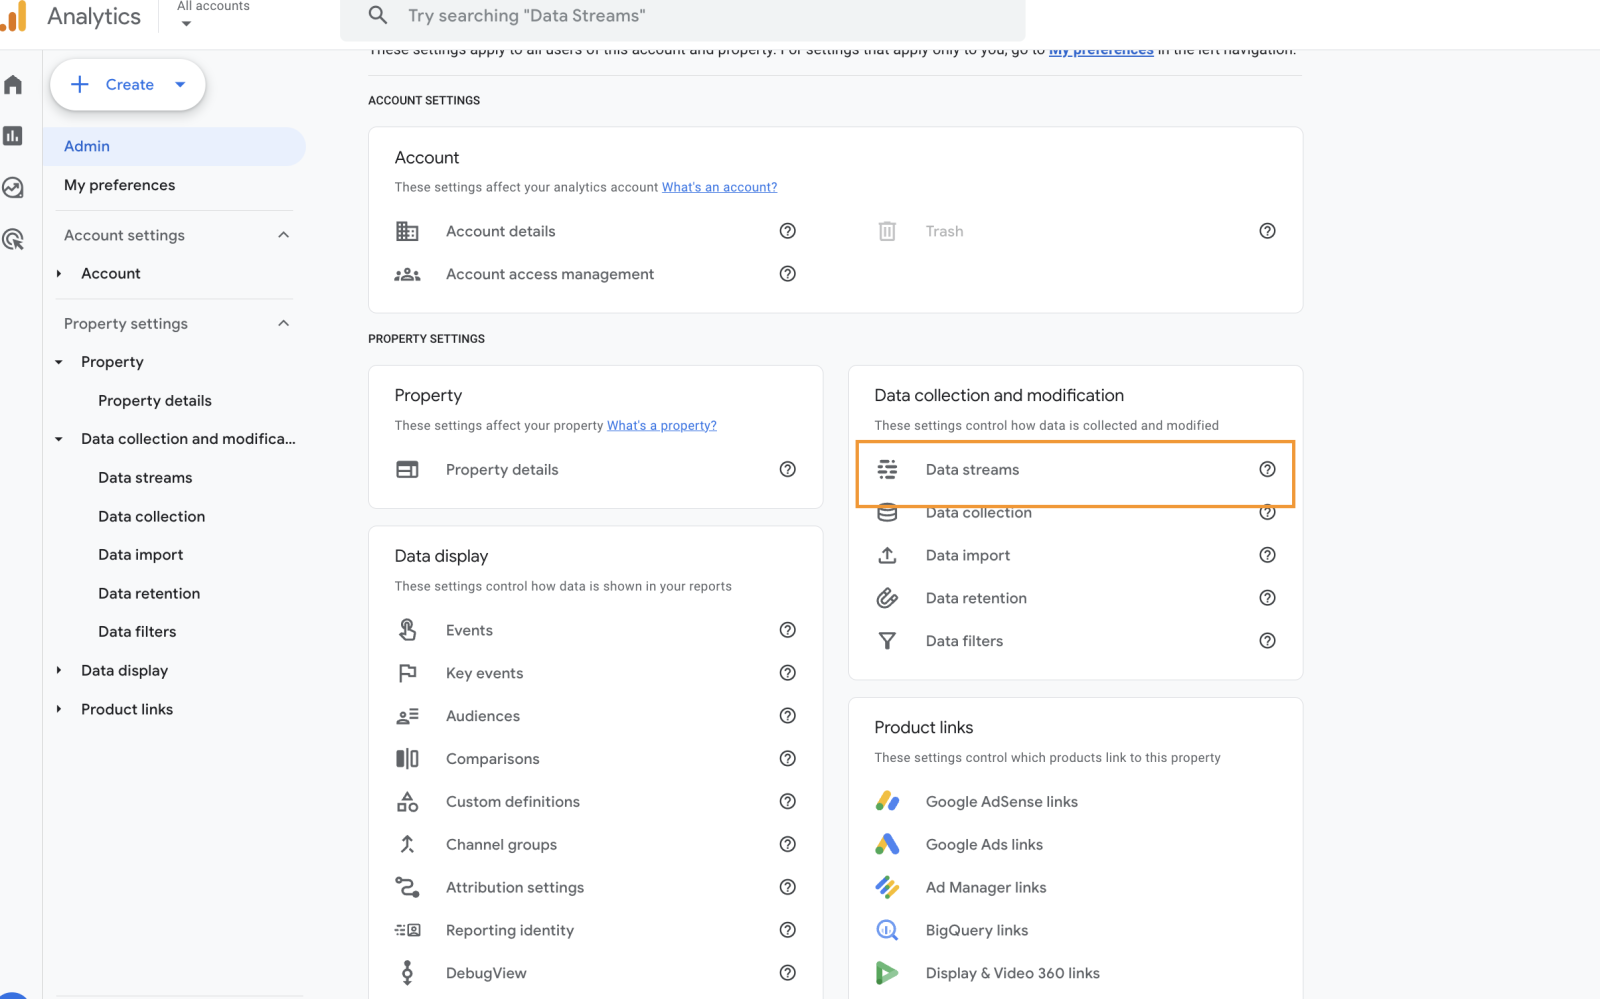Click the Audiences icon

tap(407, 716)
